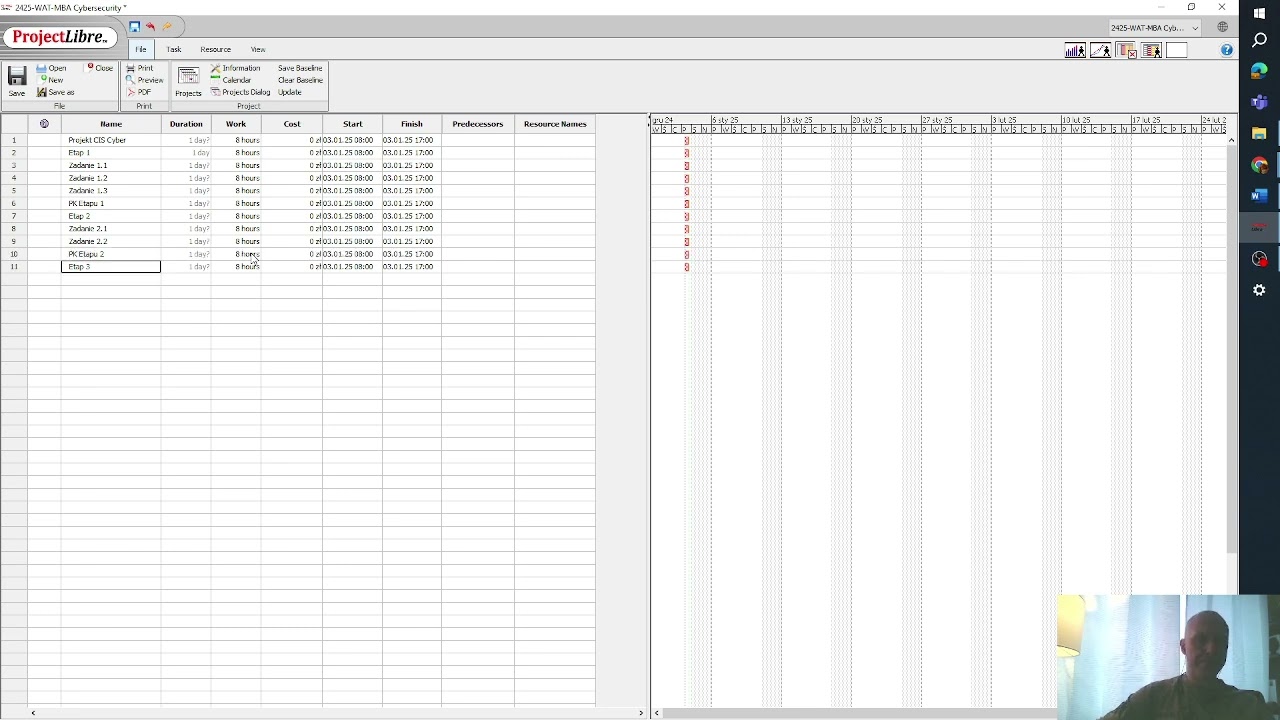This screenshot has height=720, width=1280.
Task: Click the Predecessors column header
Action: click(x=478, y=124)
